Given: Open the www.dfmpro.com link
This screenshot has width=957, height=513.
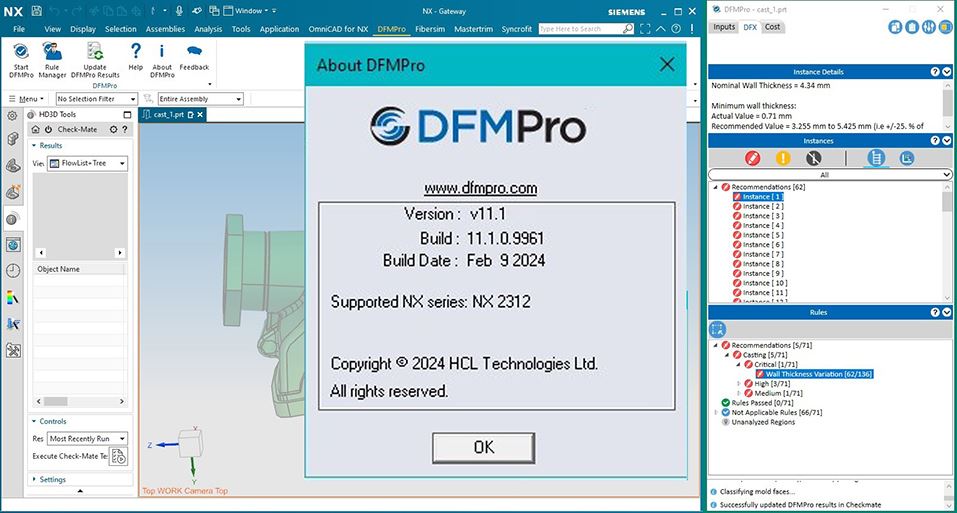Looking at the screenshot, I should (x=481, y=188).
